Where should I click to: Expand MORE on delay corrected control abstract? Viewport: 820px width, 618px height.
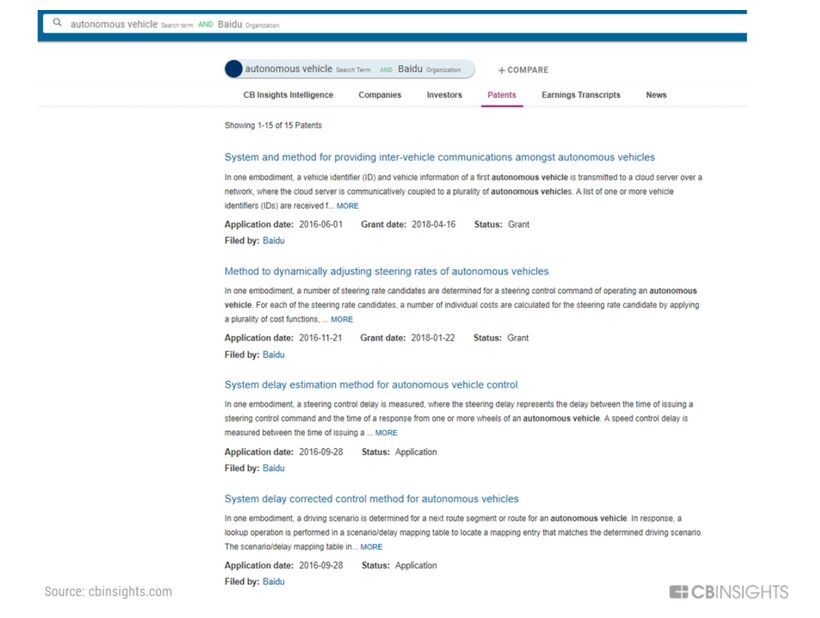pos(371,546)
